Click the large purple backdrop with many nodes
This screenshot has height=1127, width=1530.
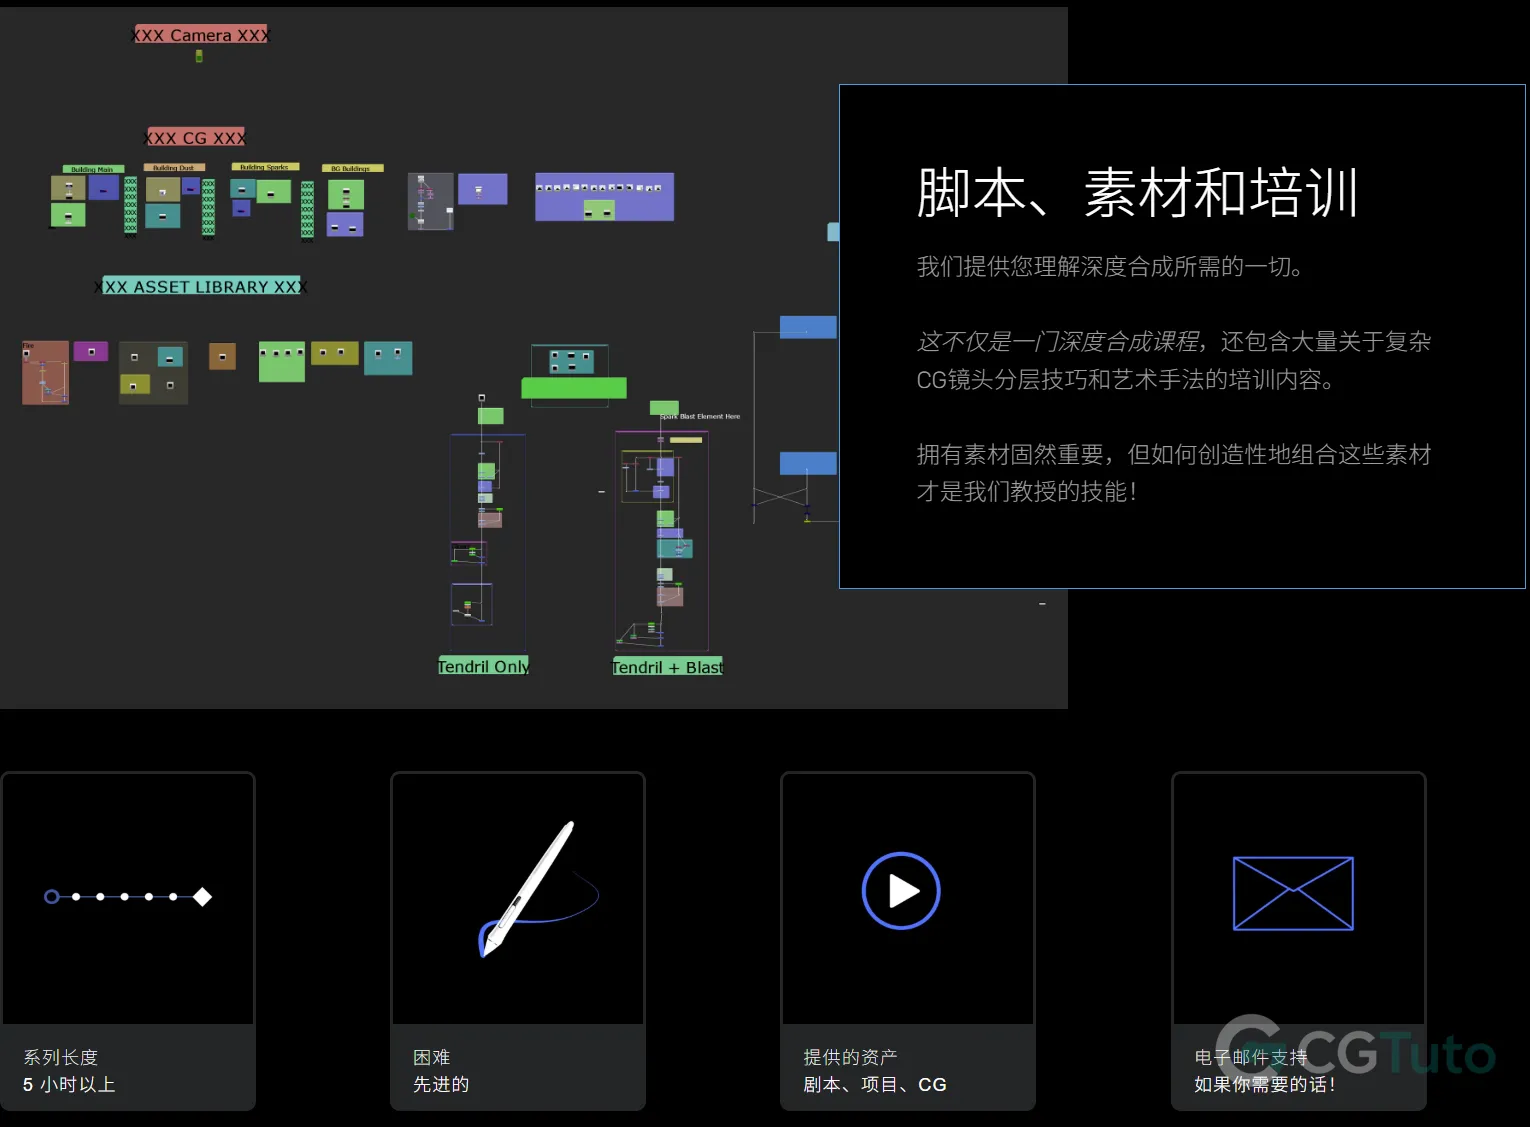(604, 197)
